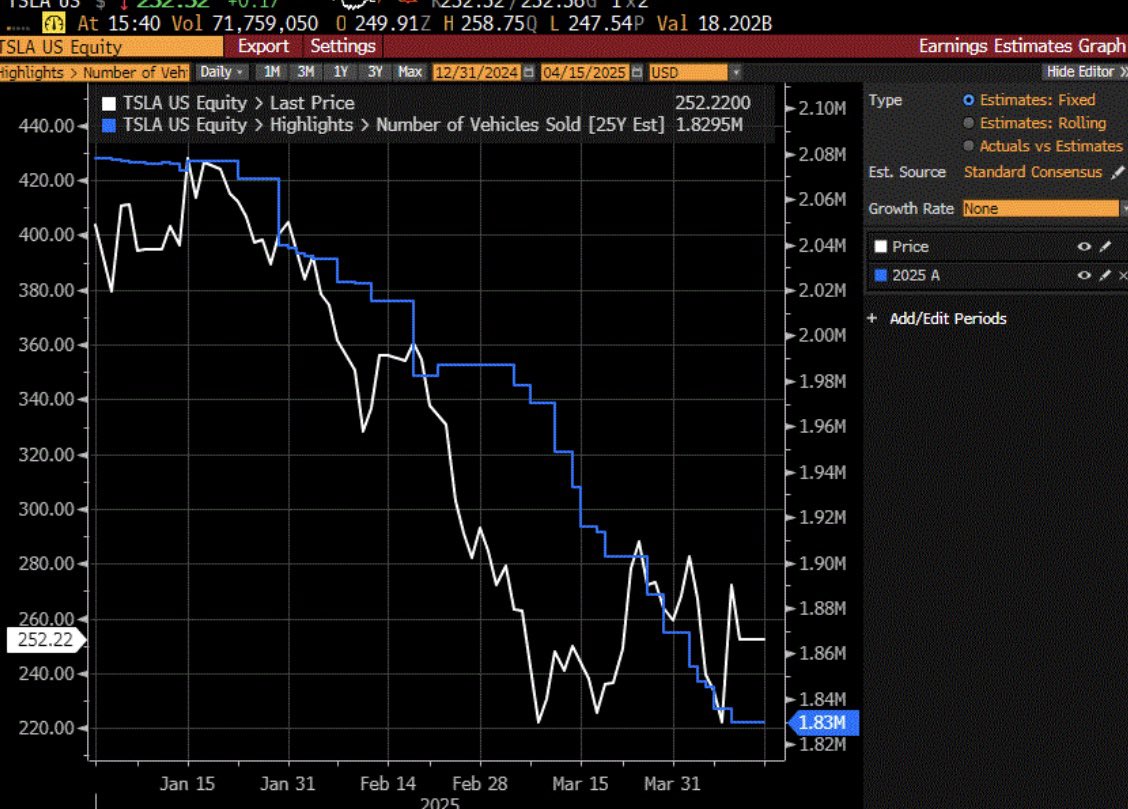Click the edit pencil for 2025 A series
Image resolution: width=1128 pixels, height=809 pixels.
(1106, 275)
